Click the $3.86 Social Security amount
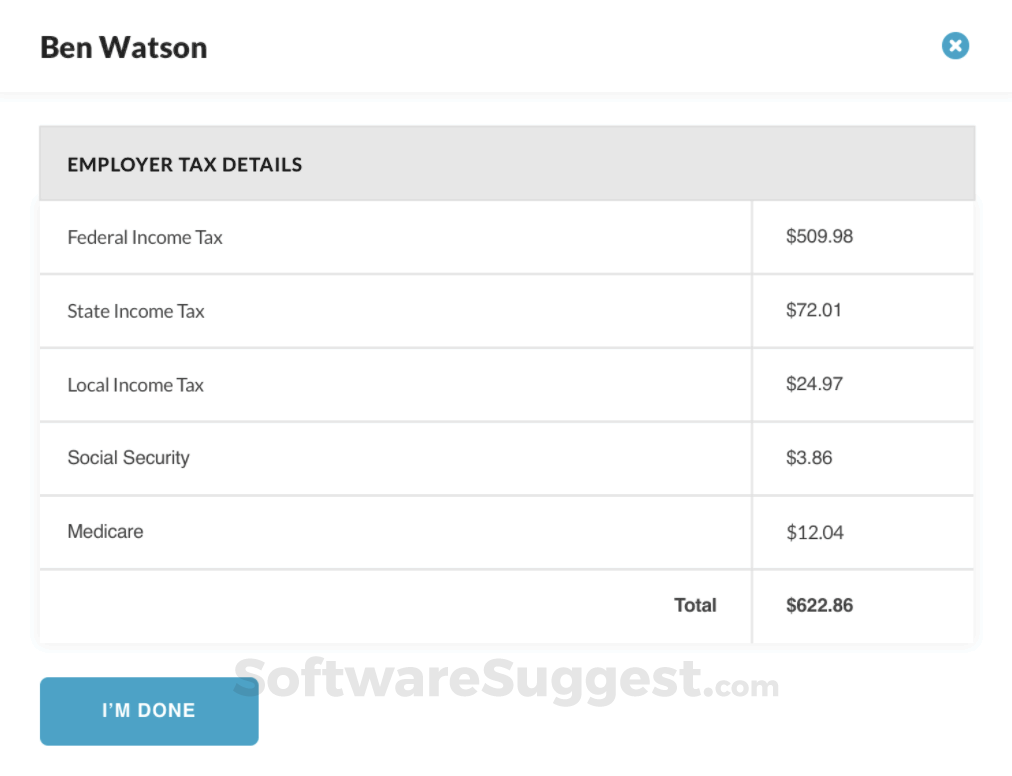The image size is (1012, 776). (x=809, y=458)
